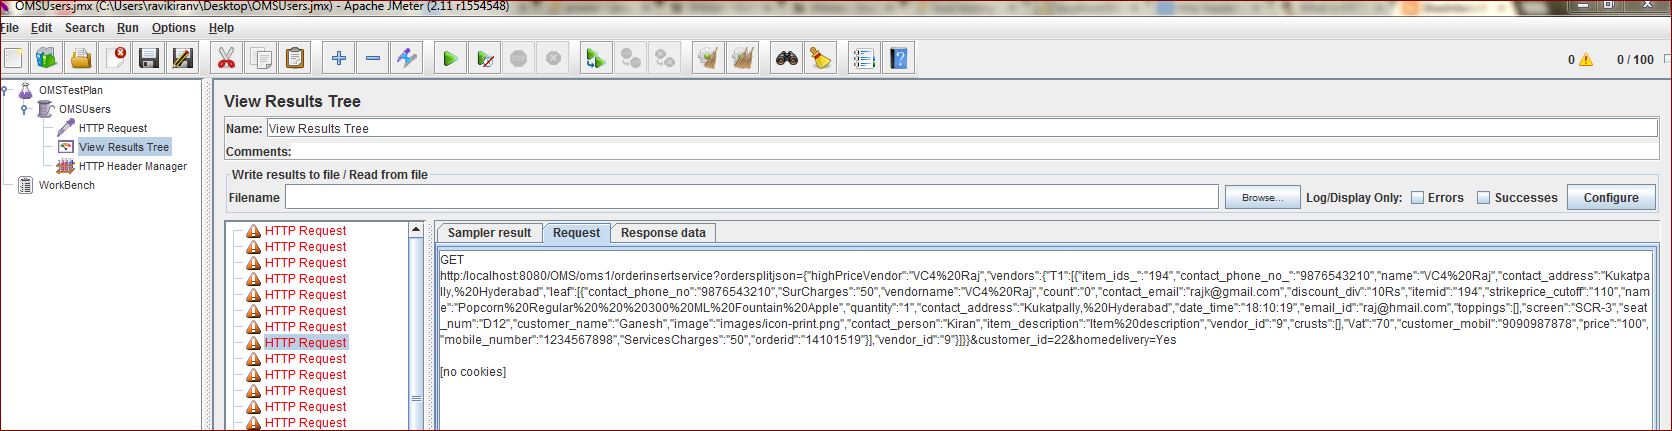The width and height of the screenshot is (1672, 431).
Task: Open the Function Helper dialog icon
Action: (865, 59)
